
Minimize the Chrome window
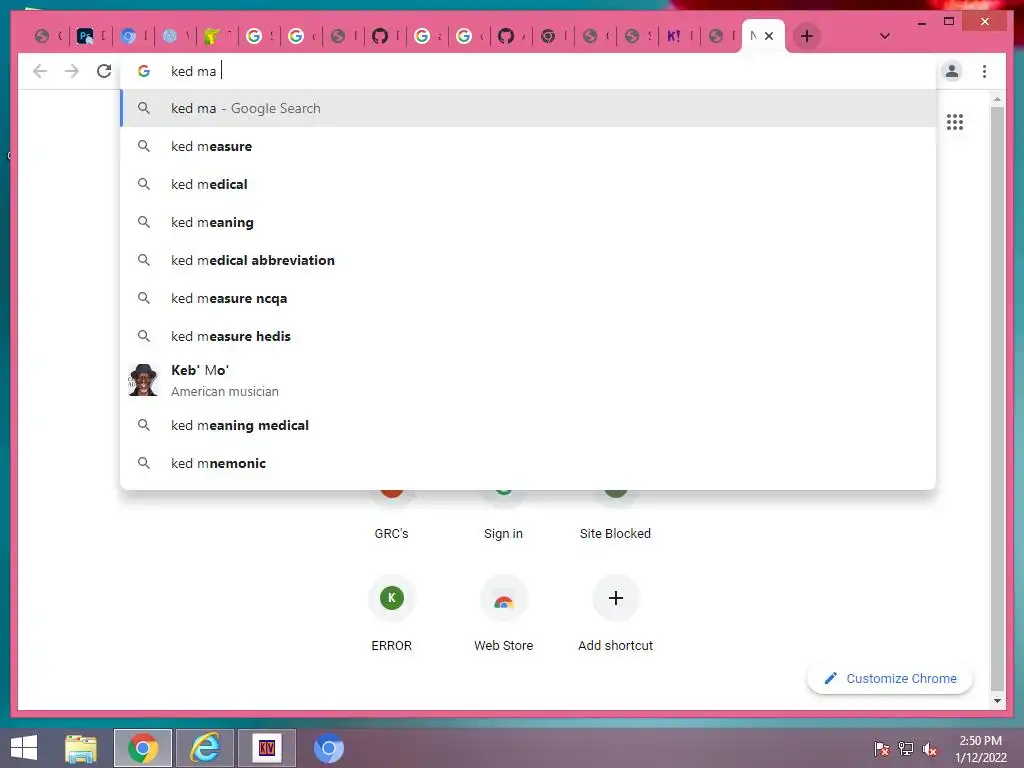click(x=921, y=22)
